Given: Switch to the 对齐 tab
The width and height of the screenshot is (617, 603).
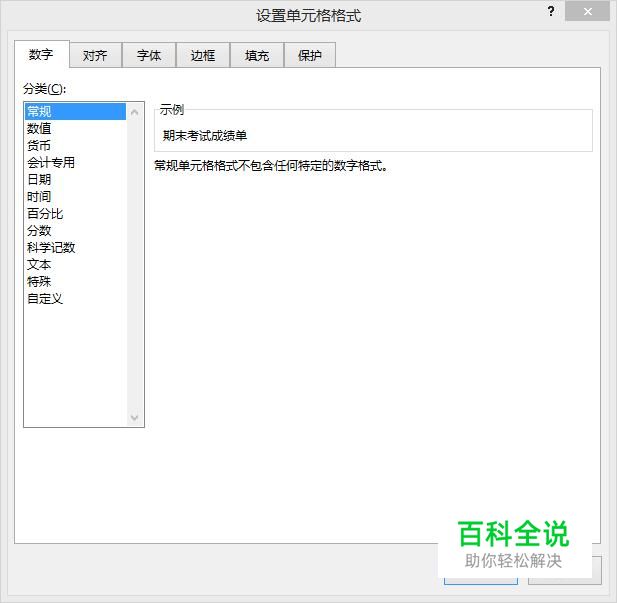Looking at the screenshot, I should point(95,55).
